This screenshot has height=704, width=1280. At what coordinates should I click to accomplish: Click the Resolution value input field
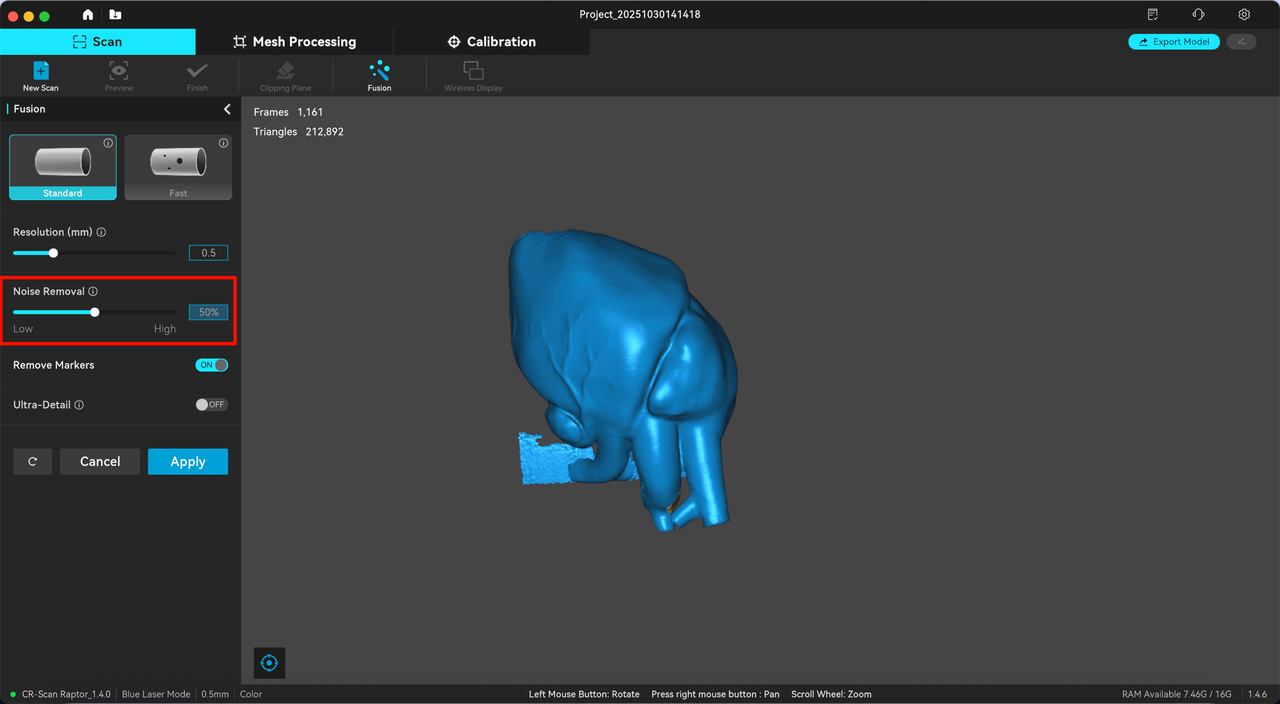coord(208,253)
